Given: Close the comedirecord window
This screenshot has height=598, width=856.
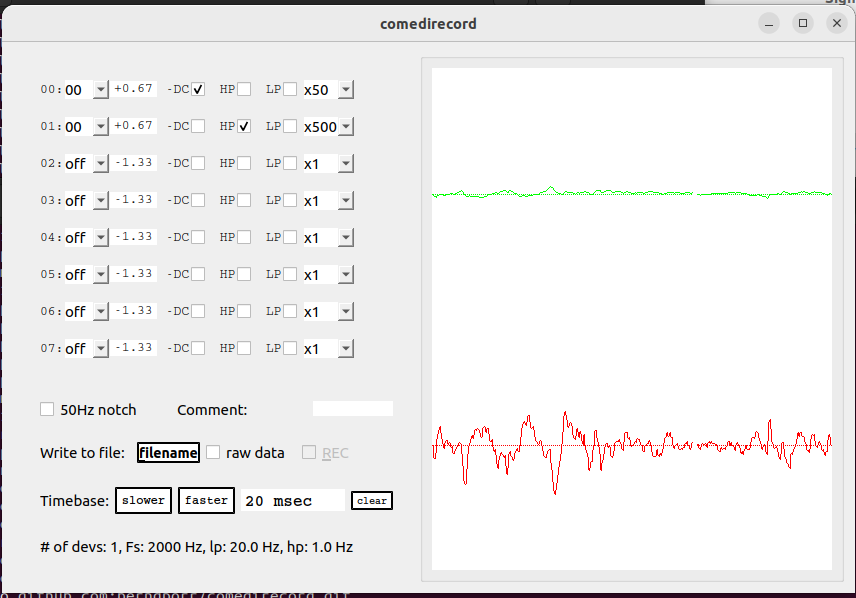Looking at the screenshot, I should (x=836, y=23).
